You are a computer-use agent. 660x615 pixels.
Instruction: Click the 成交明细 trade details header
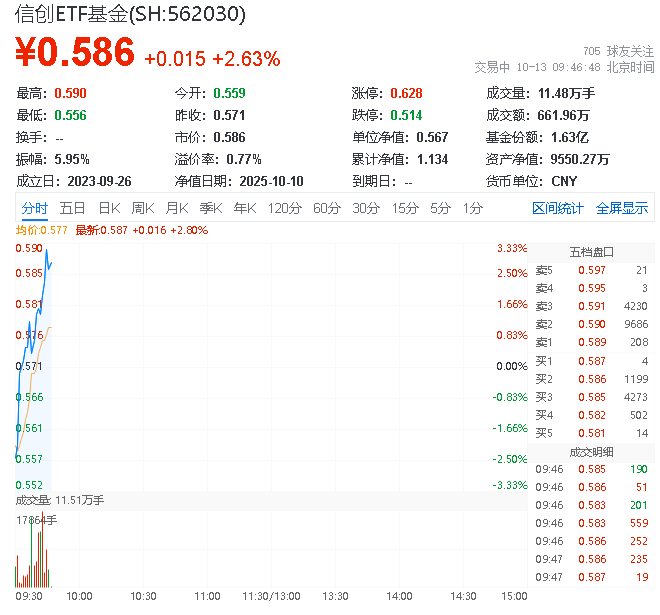click(590, 451)
